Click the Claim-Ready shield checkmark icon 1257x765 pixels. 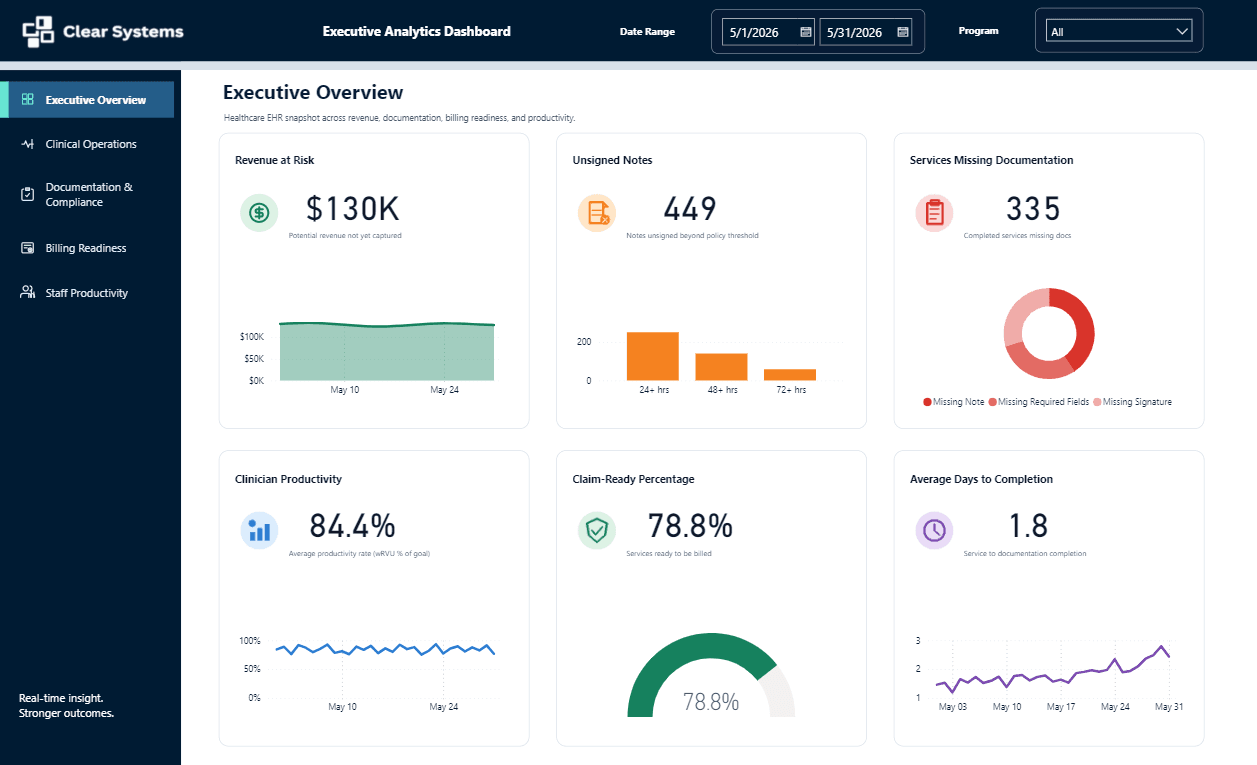tap(597, 530)
